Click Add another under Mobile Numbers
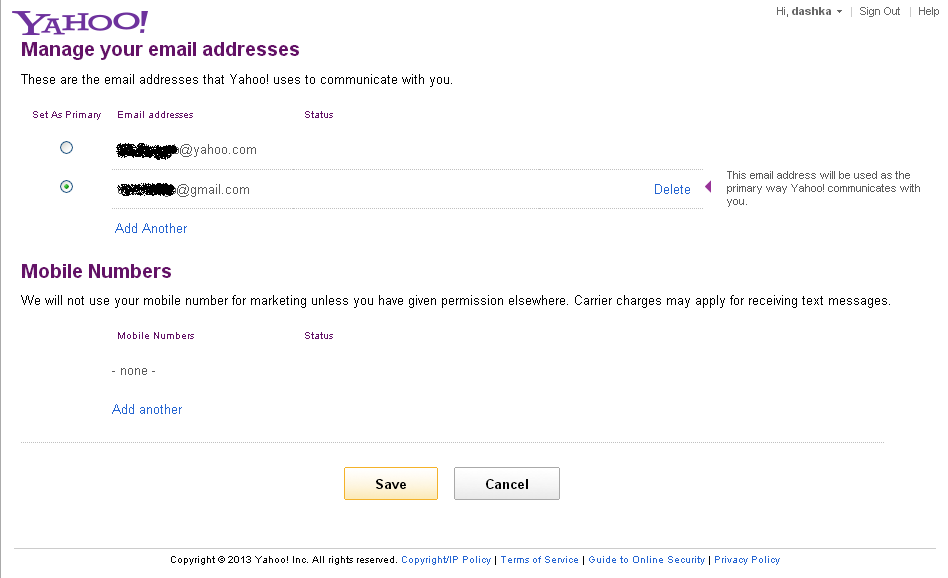The width and height of the screenshot is (948, 578). coord(147,409)
